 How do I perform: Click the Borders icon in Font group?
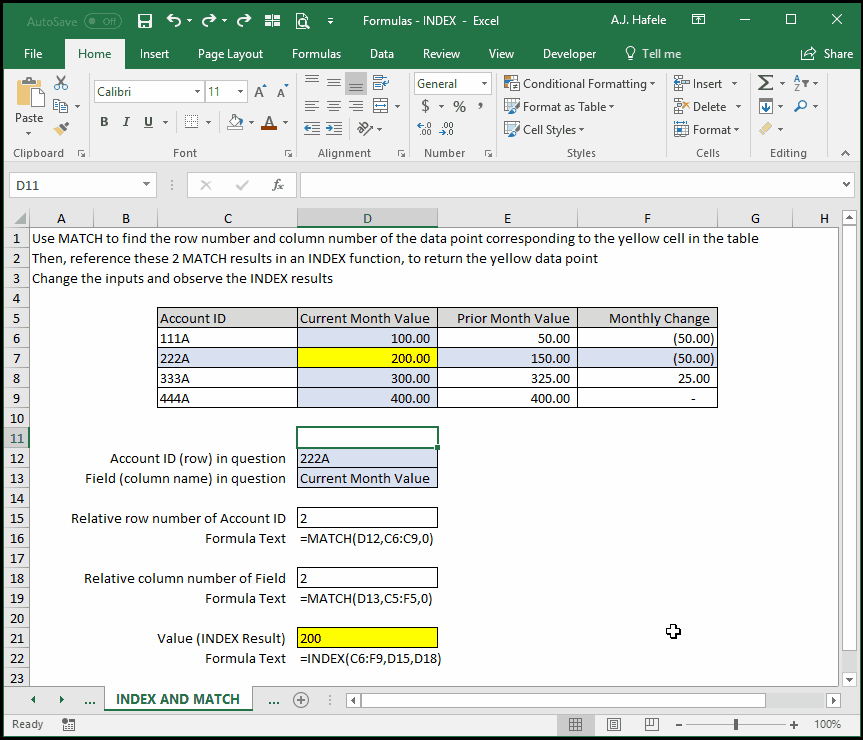pyautogui.click(x=192, y=122)
